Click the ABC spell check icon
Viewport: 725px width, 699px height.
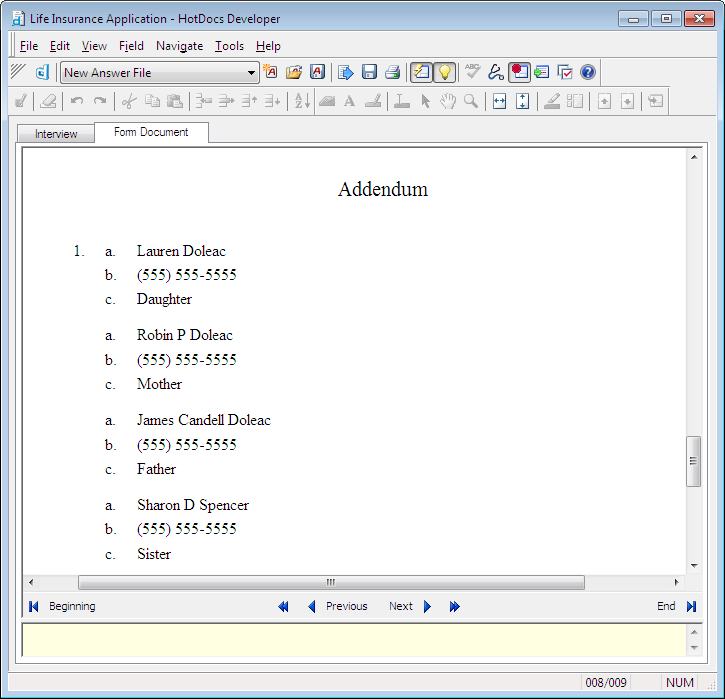click(x=472, y=72)
